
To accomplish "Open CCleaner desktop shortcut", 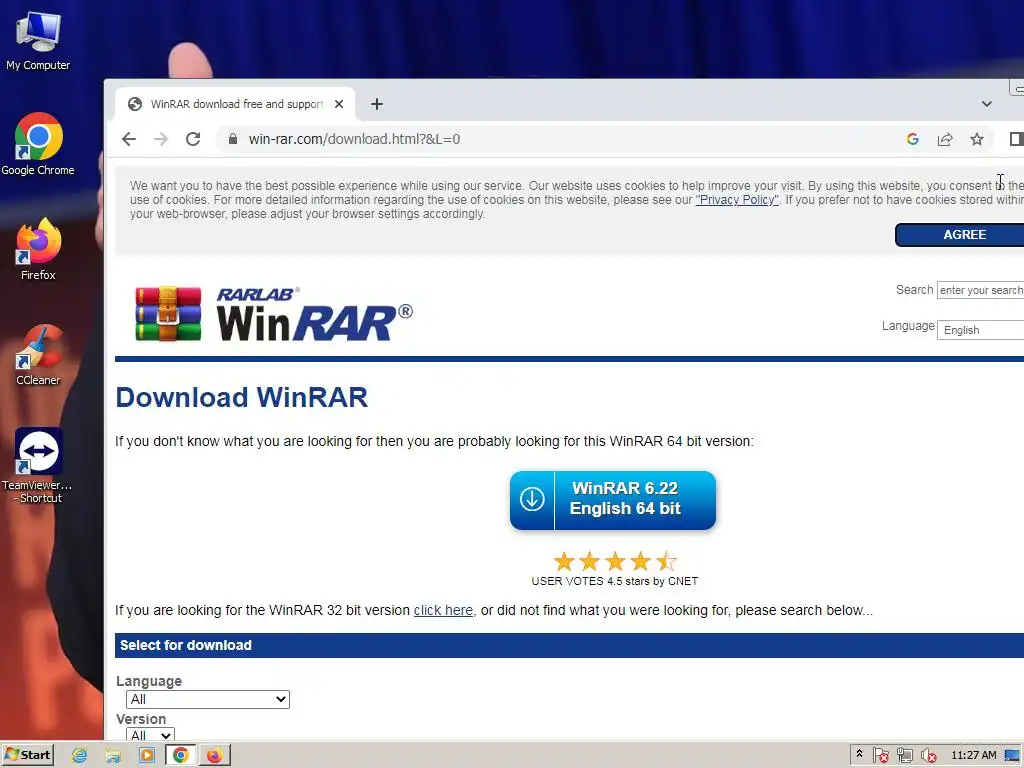I will coord(38,355).
